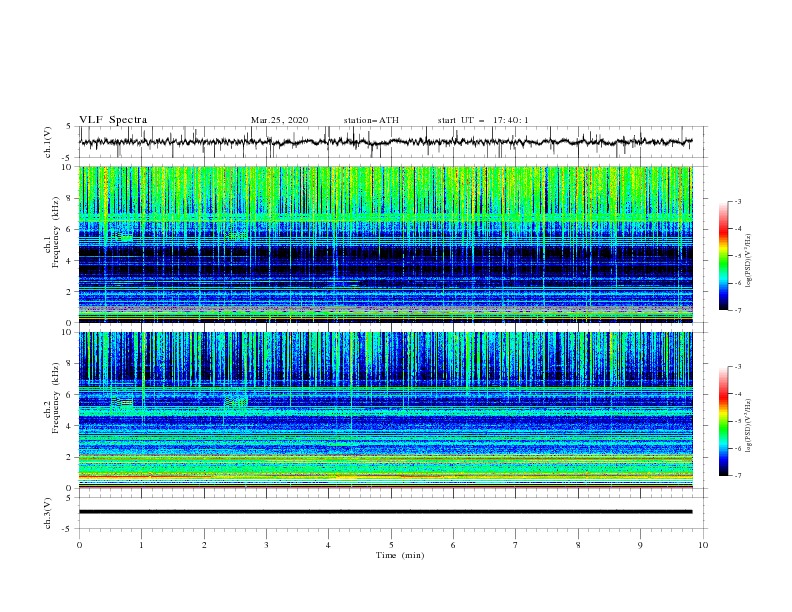
Task: Select the ch.2 "Frequency (kHz)" axis label
Action: [x=56, y=398]
